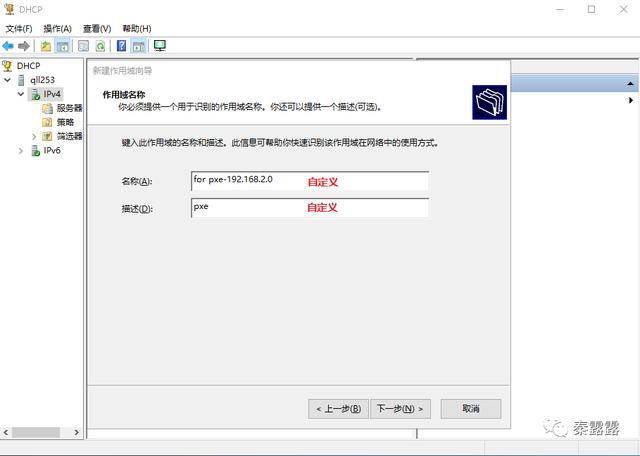640x456 pixels.
Task: Open the 操作(A) menu
Action: tap(58, 29)
